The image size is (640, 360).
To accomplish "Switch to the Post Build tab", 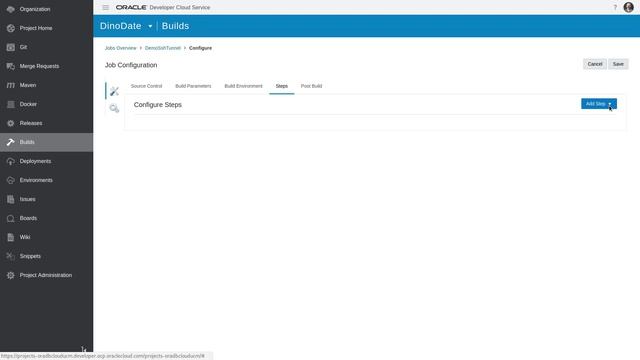I will point(311,86).
